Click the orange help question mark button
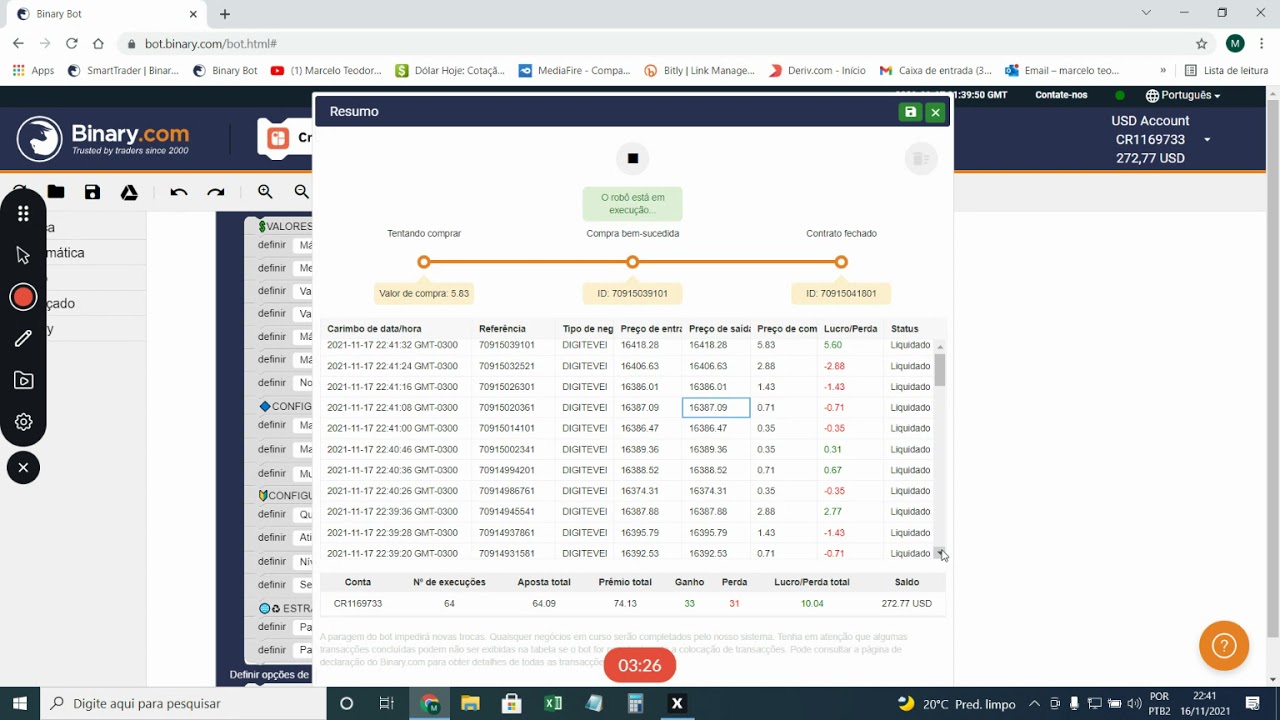The width and height of the screenshot is (1280, 720). 1224,646
